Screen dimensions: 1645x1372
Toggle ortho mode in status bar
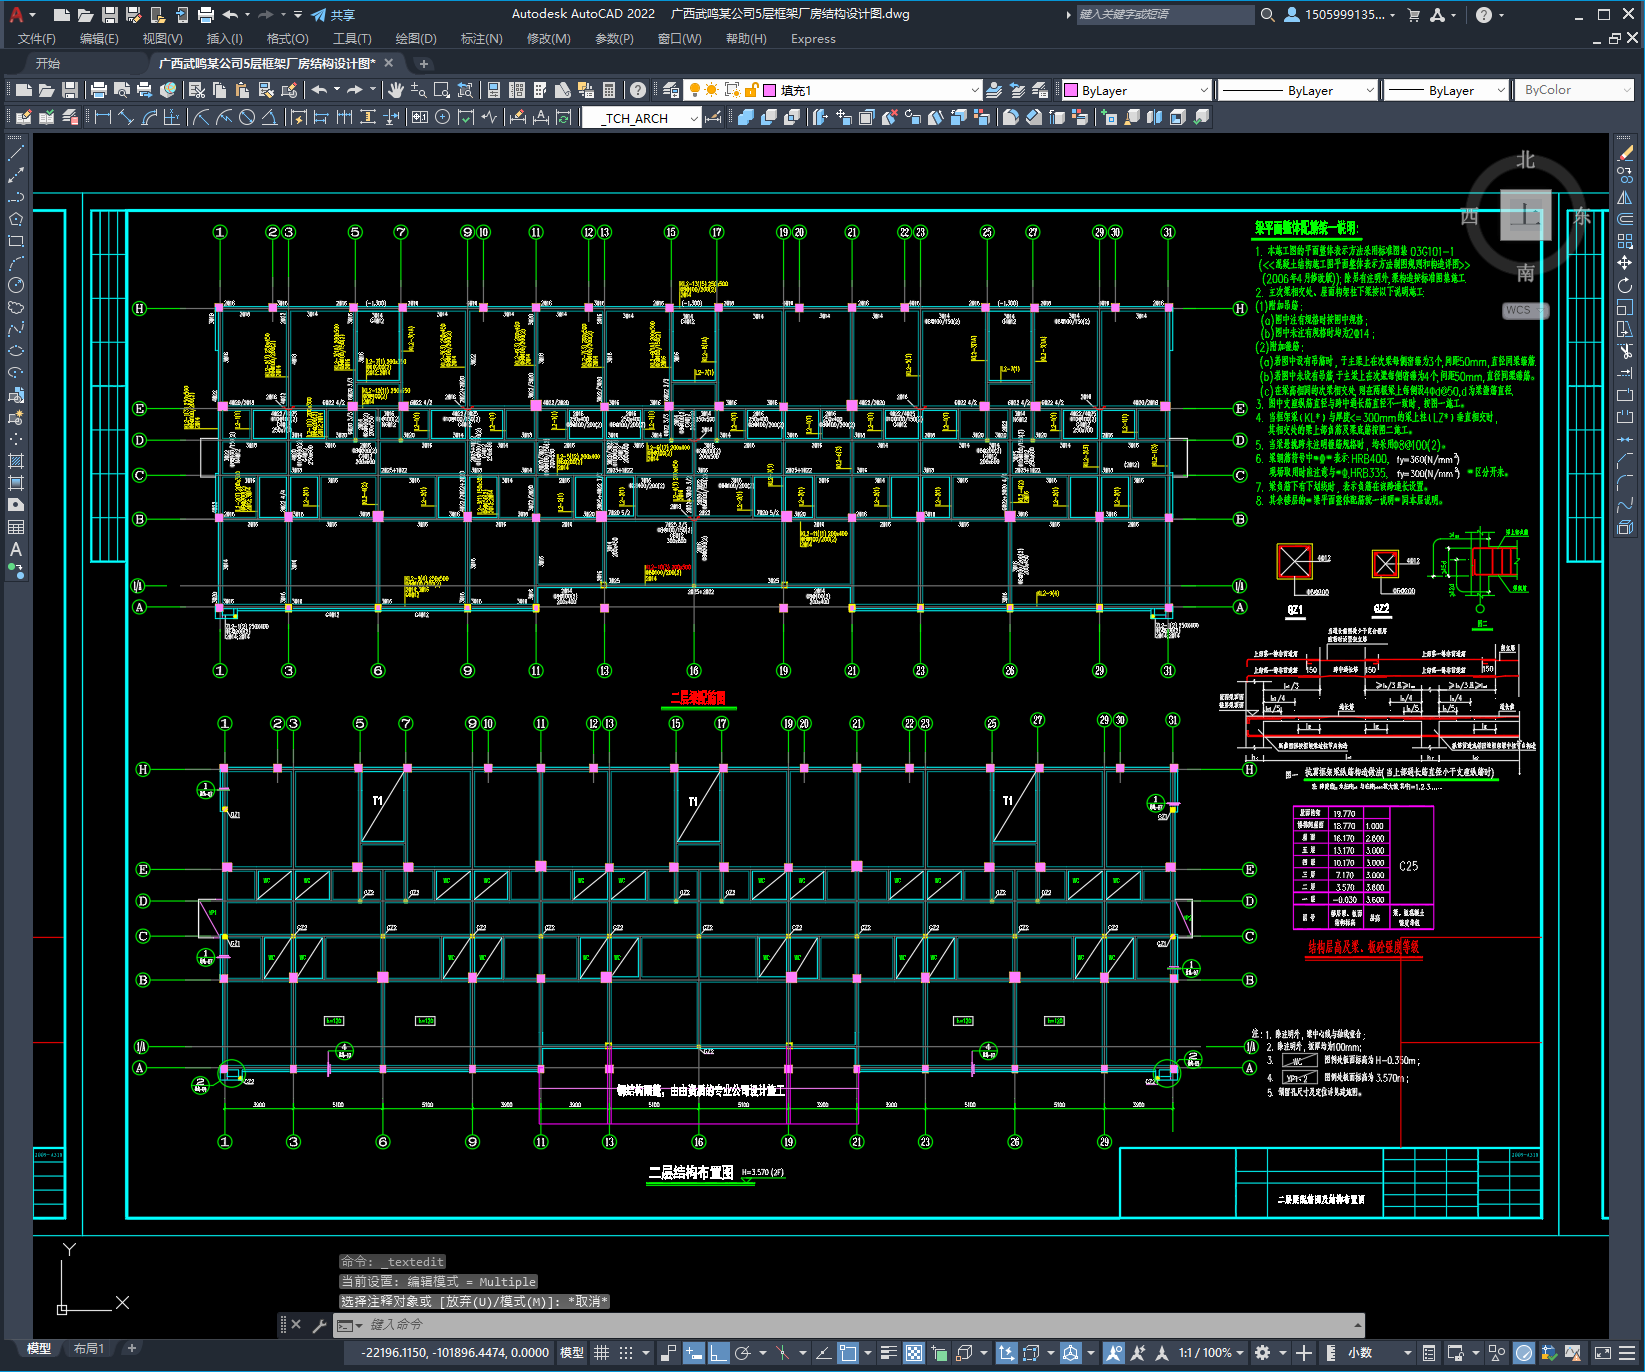(x=719, y=1353)
